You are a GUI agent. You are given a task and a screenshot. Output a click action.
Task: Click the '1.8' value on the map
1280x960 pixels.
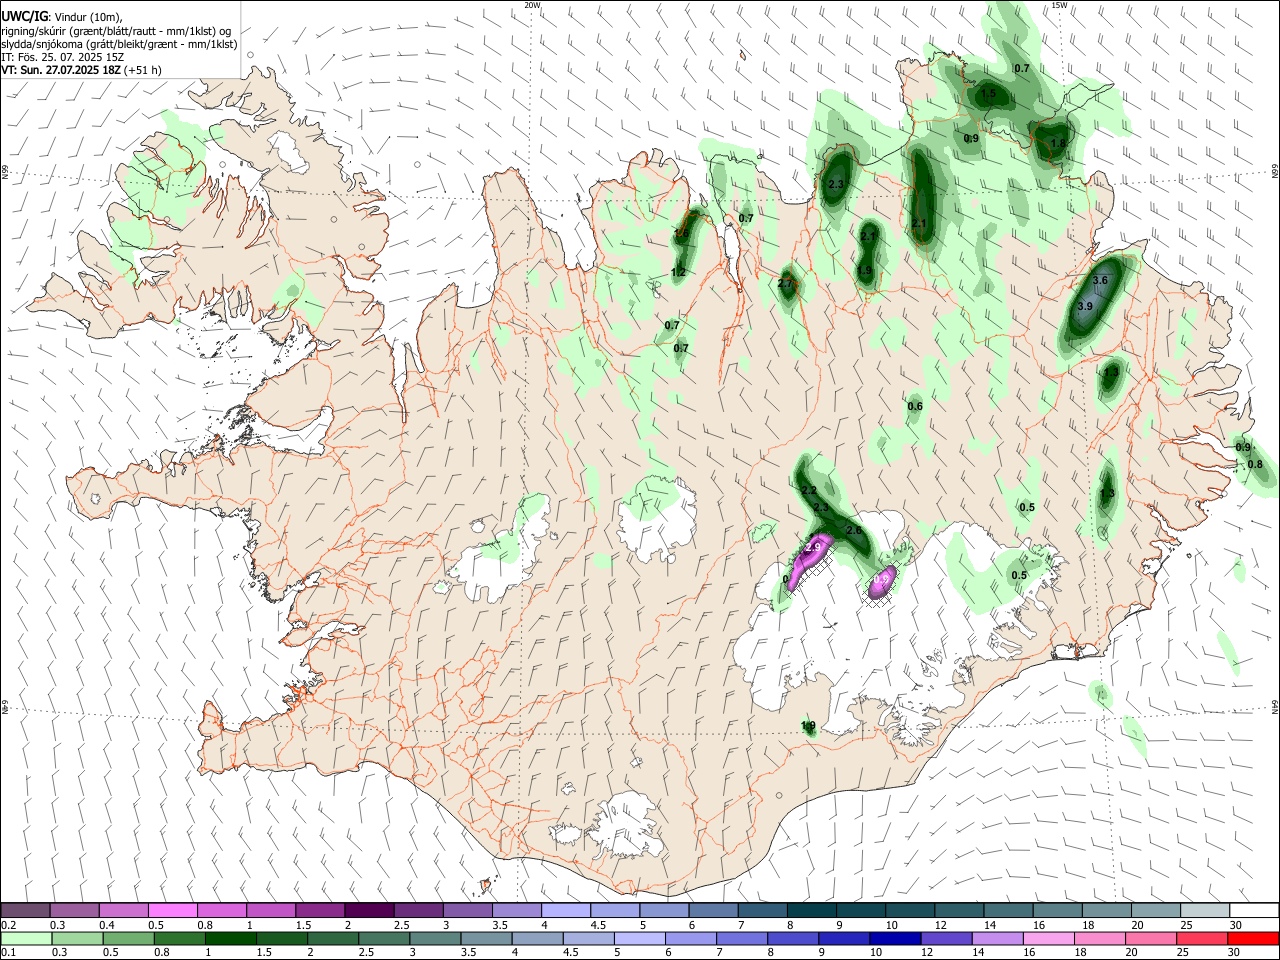pos(1059,144)
